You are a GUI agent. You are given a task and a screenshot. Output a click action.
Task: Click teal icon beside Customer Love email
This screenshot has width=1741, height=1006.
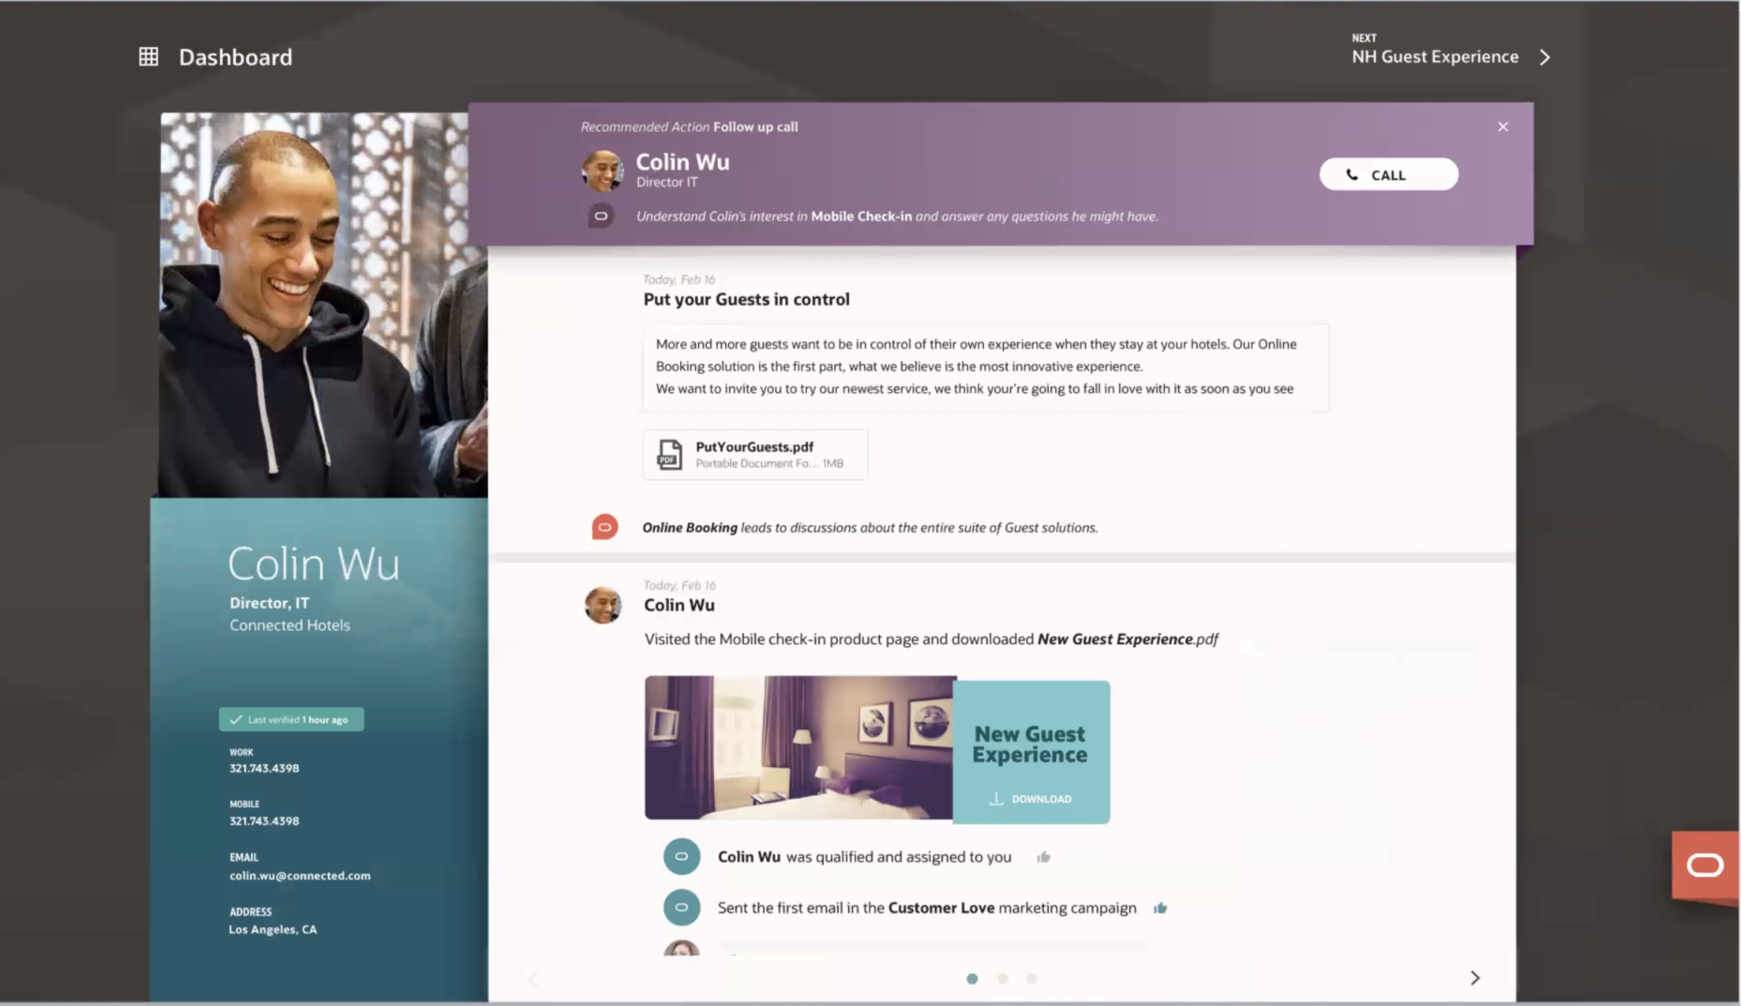[x=681, y=908]
